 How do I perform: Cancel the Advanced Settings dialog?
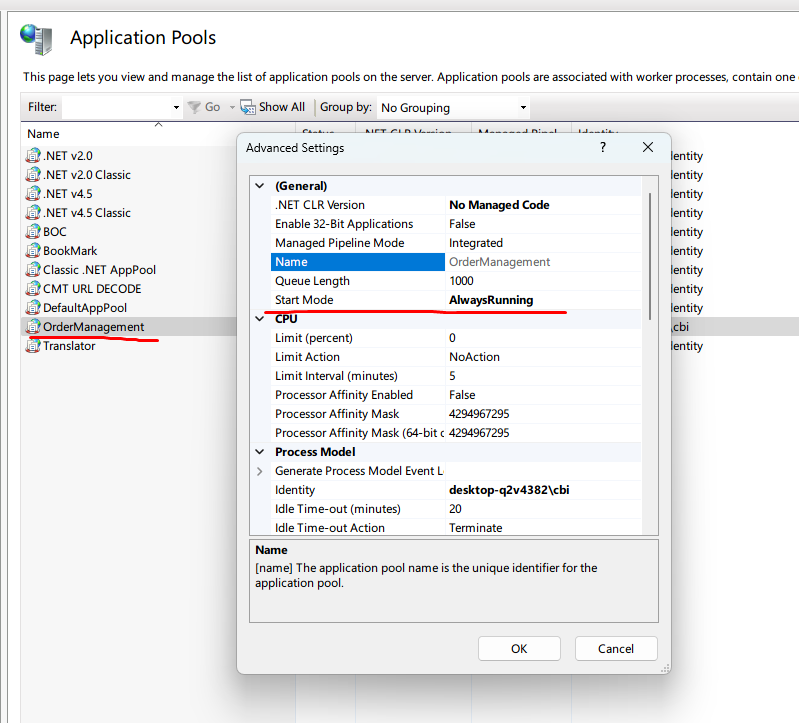[x=616, y=649]
